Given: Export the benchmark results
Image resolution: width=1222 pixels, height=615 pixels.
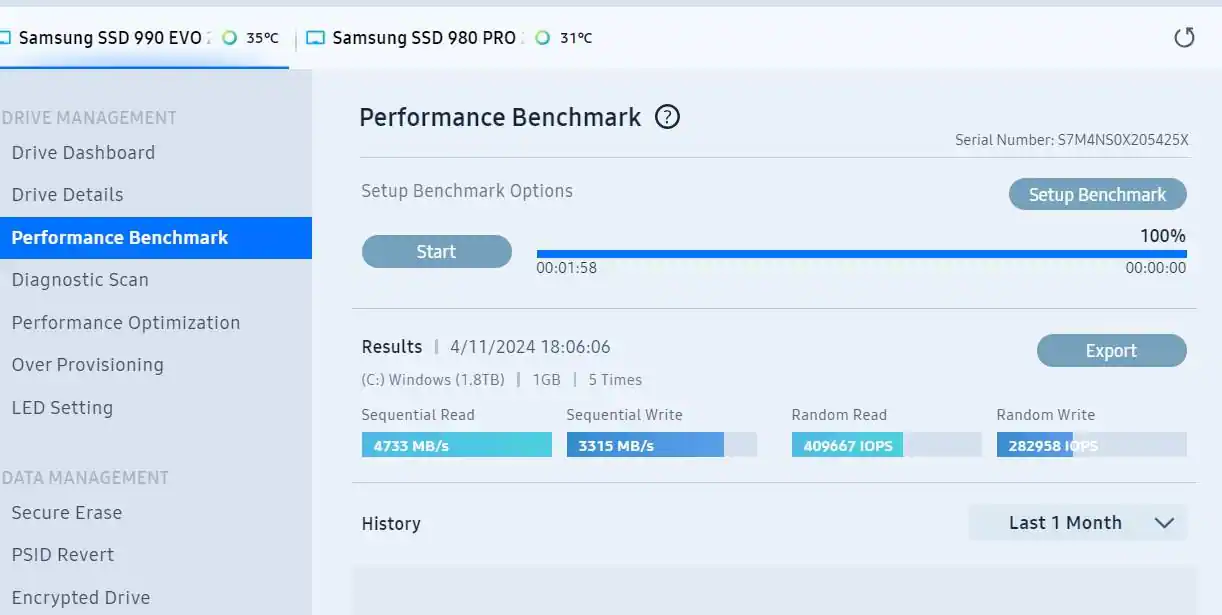Looking at the screenshot, I should click(x=1111, y=351).
